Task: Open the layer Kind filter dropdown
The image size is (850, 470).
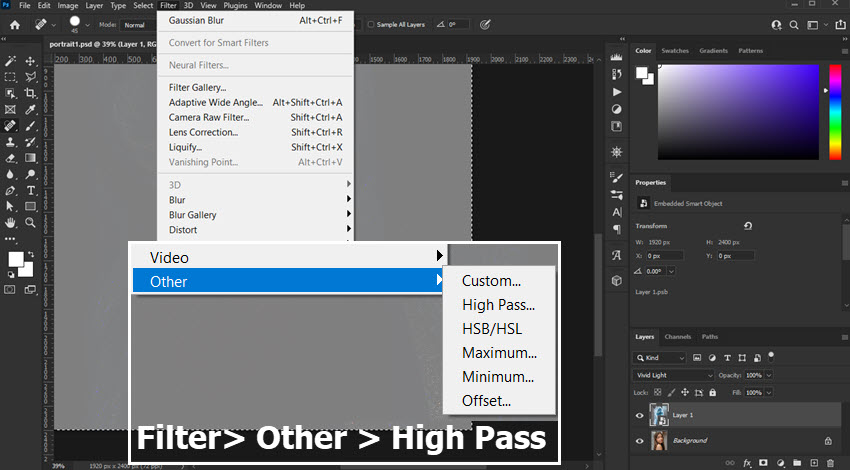Action: 660,358
